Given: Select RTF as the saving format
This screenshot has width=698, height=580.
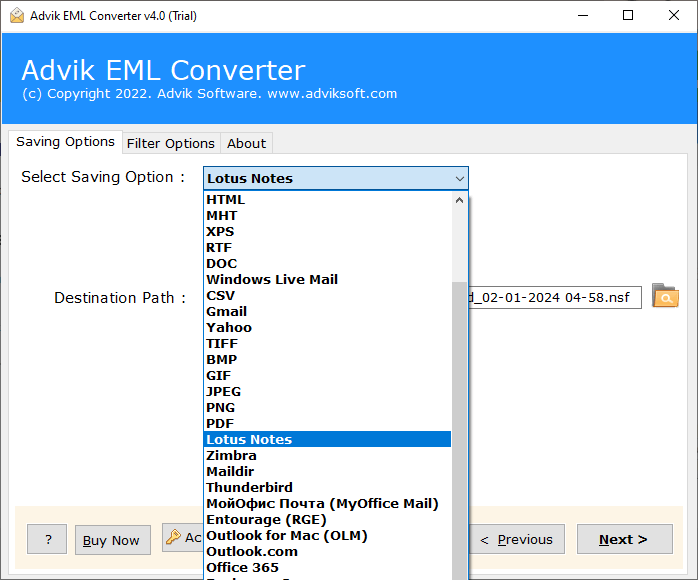Looking at the screenshot, I should coord(327,247).
